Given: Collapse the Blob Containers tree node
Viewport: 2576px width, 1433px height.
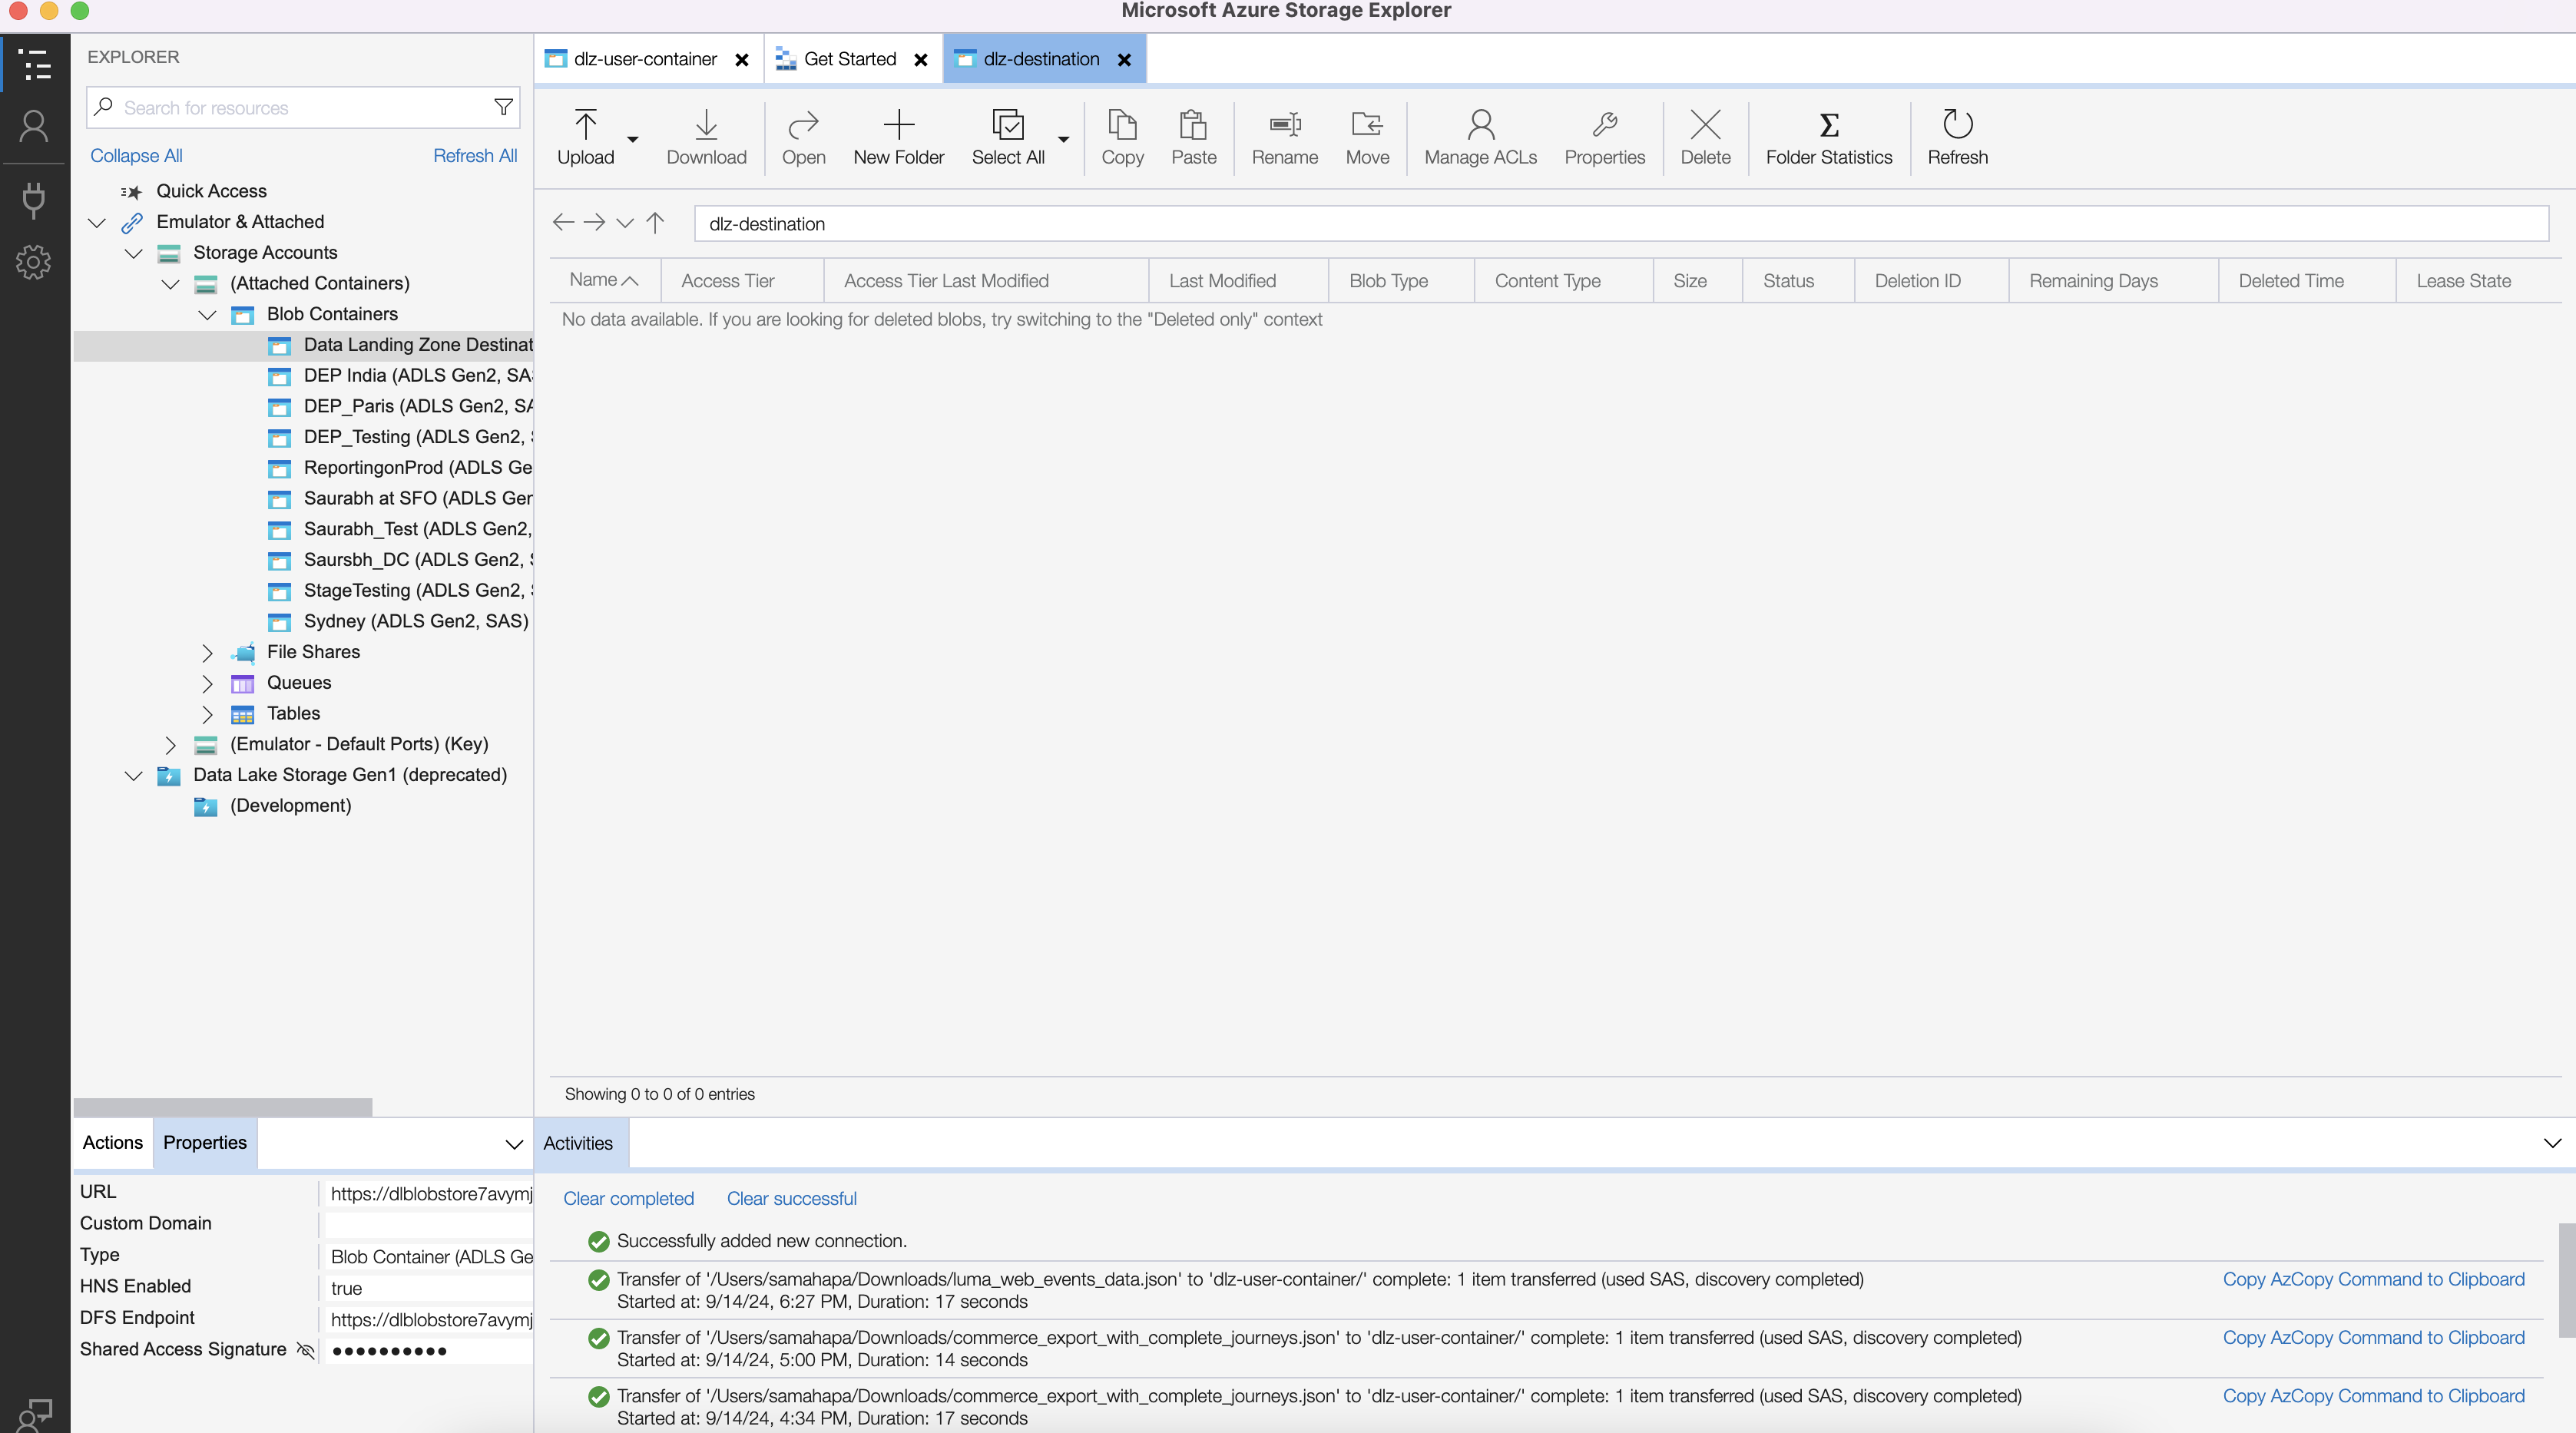Looking at the screenshot, I should click(207, 315).
